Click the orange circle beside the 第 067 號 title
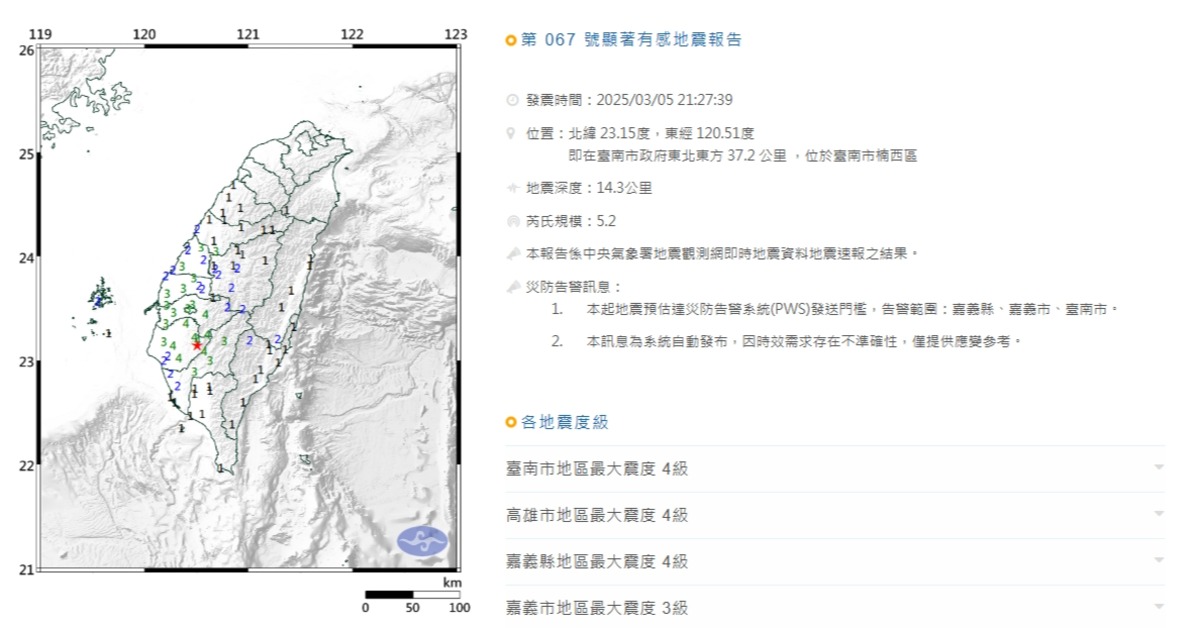 pyautogui.click(x=511, y=41)
